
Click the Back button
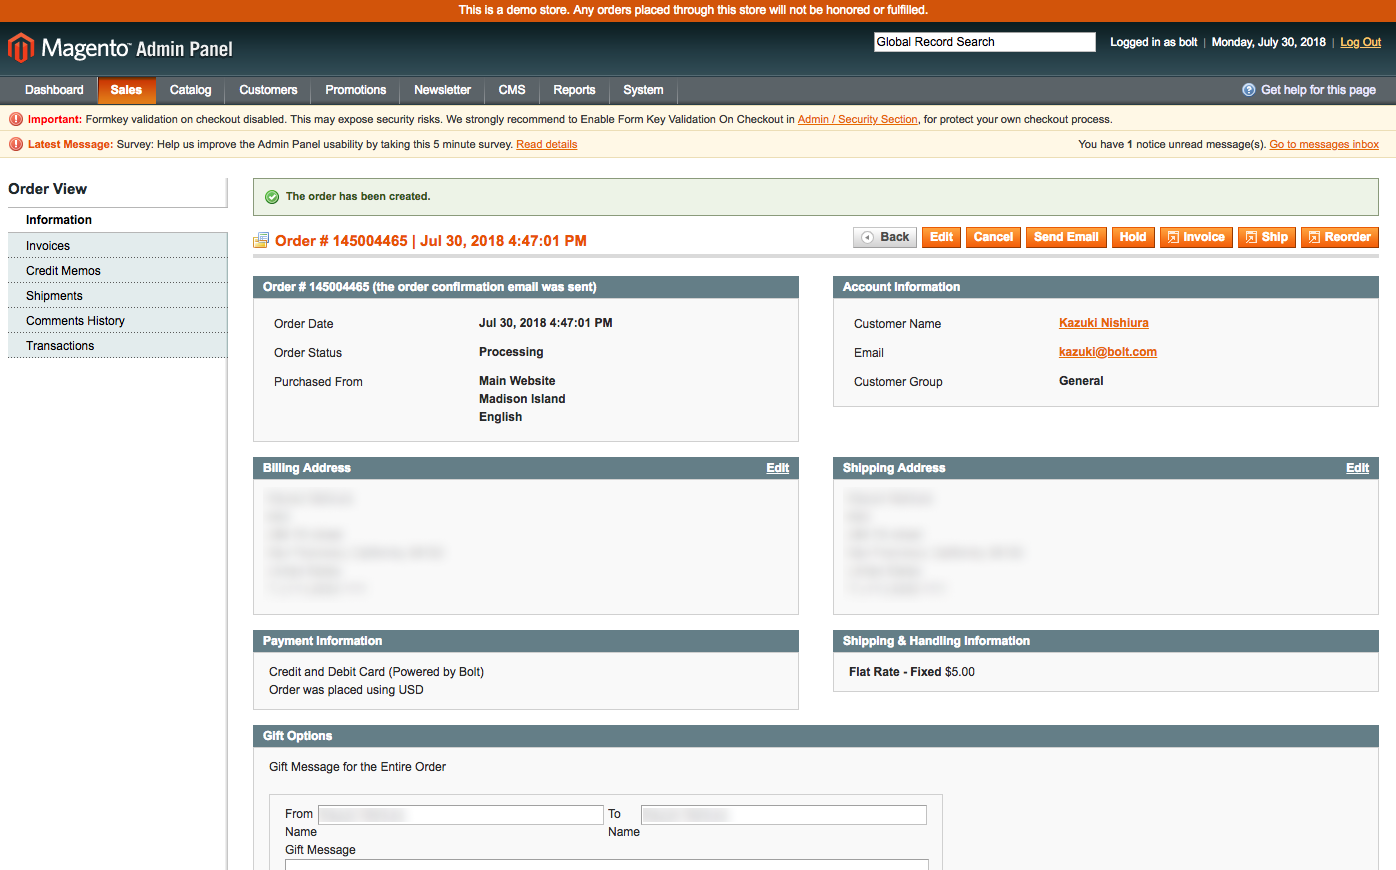[885, 237]
